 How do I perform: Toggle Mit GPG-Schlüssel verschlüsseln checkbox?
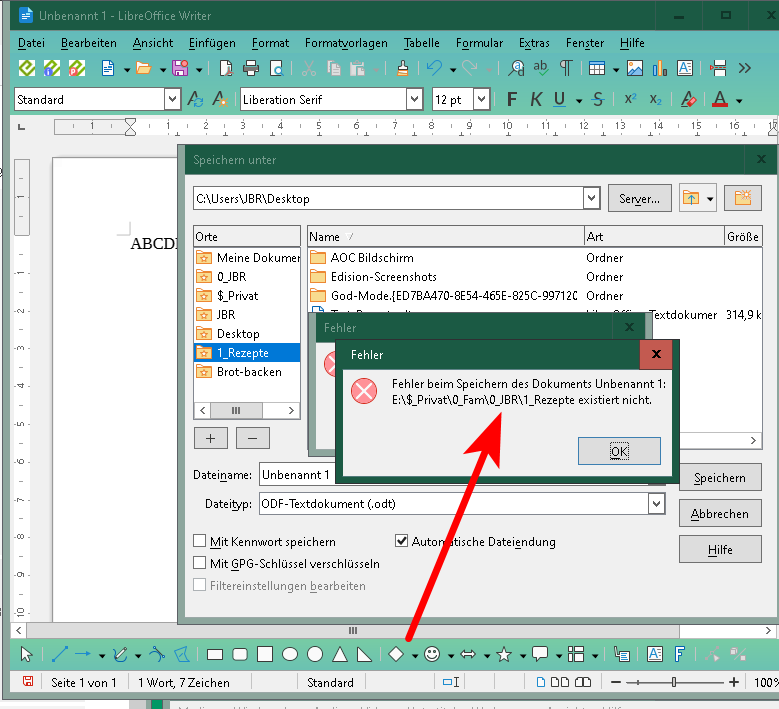click(199, 562)
